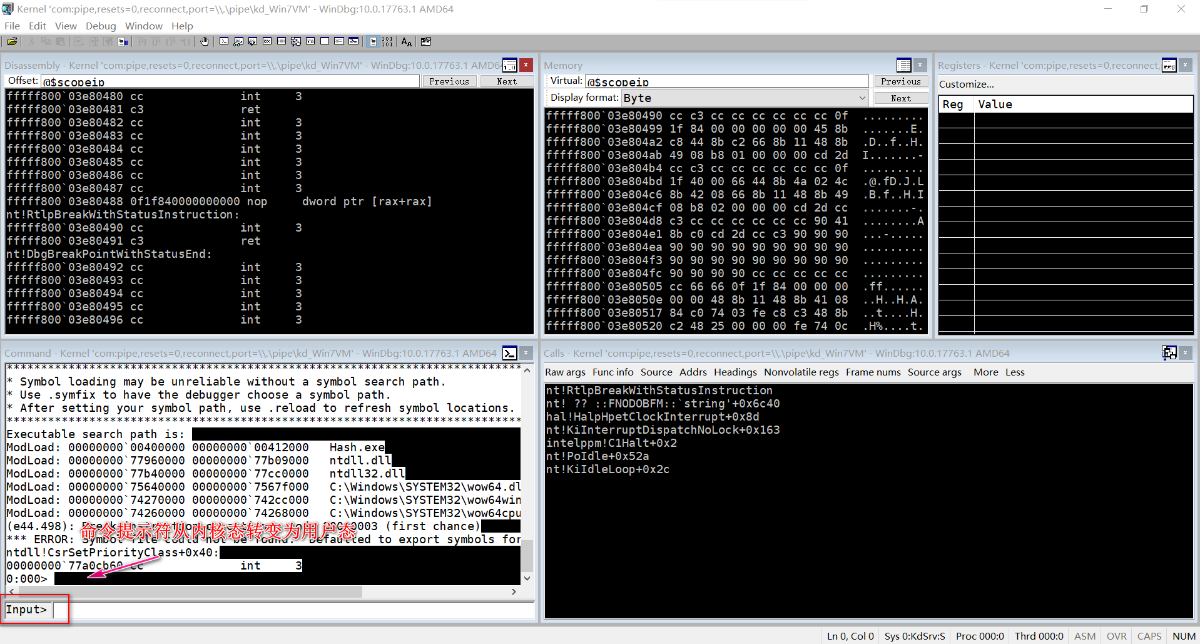Screen dimensions: 1200x644
Task: Open the Options toolbar icon
Action: tap(426, 42)
